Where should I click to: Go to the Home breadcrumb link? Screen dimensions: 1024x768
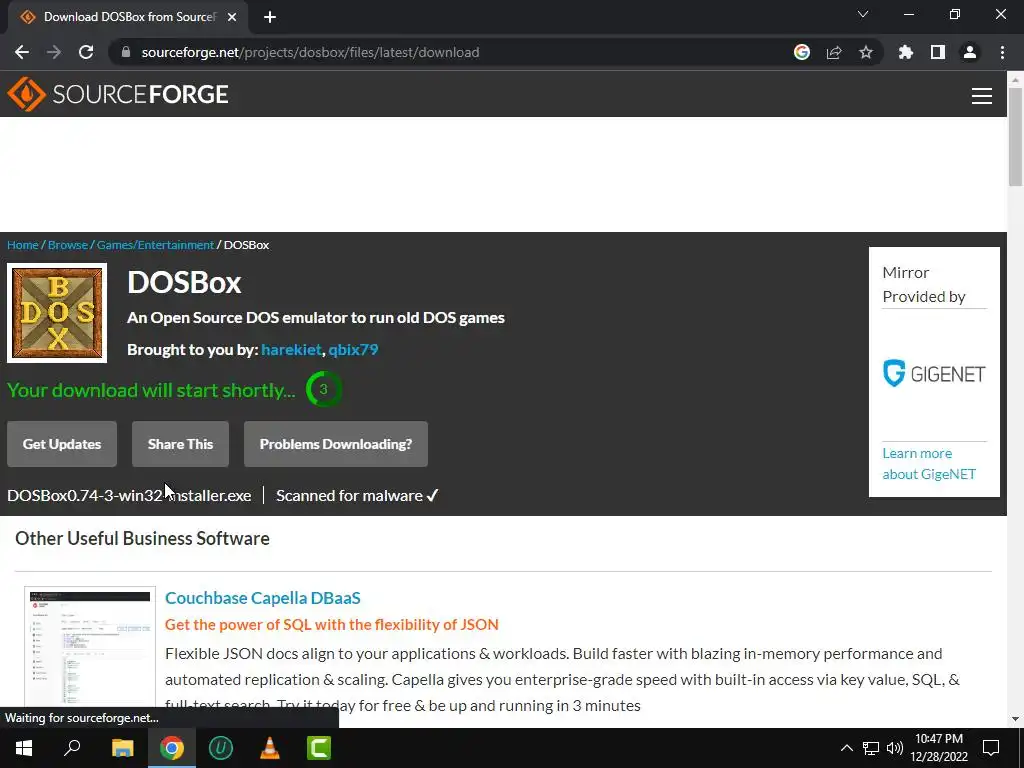23,245
